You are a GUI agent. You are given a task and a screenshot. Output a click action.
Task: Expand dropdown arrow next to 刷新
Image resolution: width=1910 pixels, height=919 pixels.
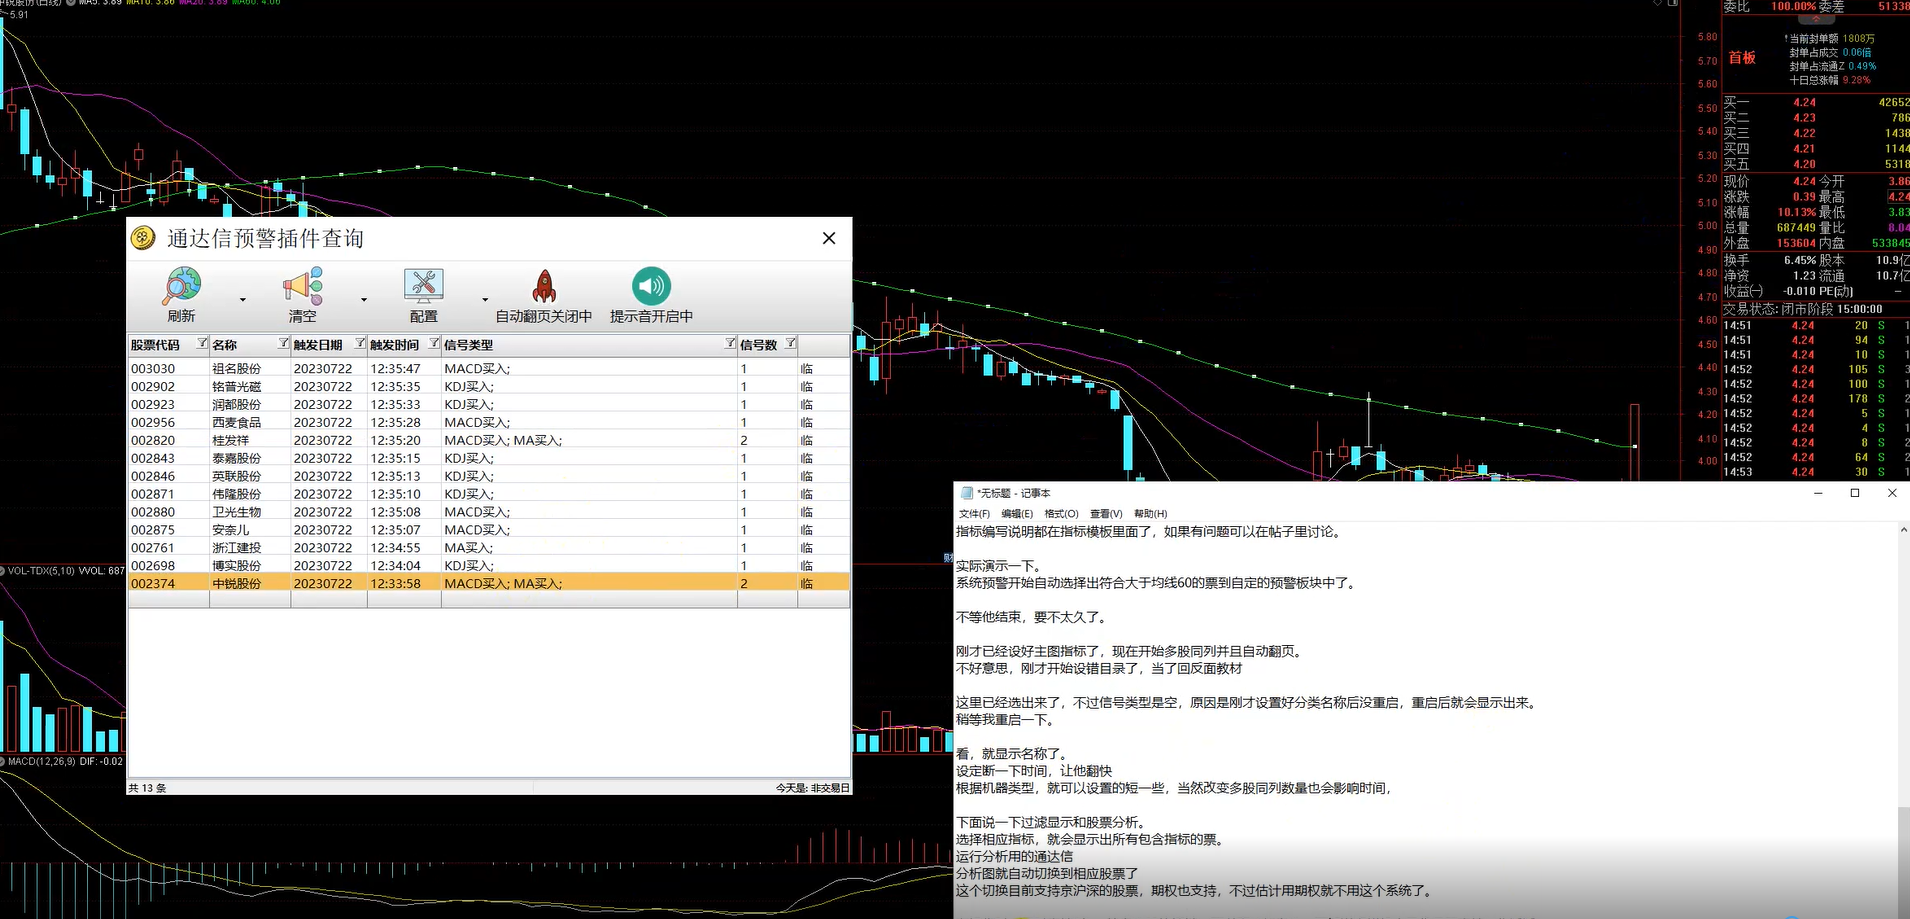click(x=242, y=299)
